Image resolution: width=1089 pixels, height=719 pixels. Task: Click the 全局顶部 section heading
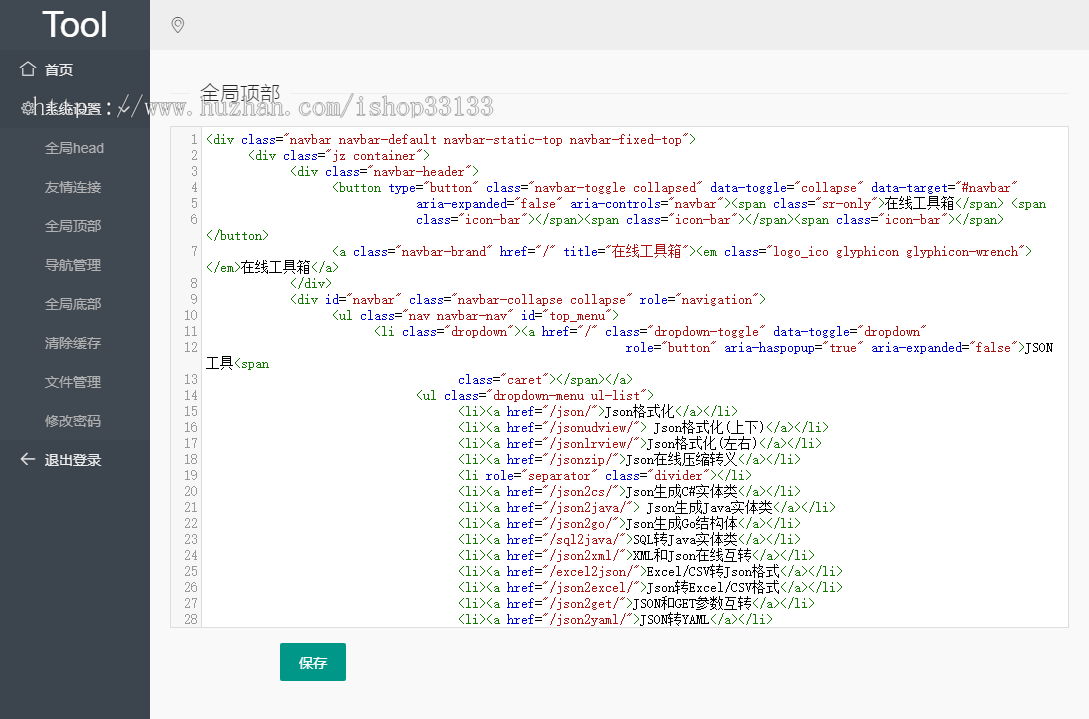tap(240, 92)
